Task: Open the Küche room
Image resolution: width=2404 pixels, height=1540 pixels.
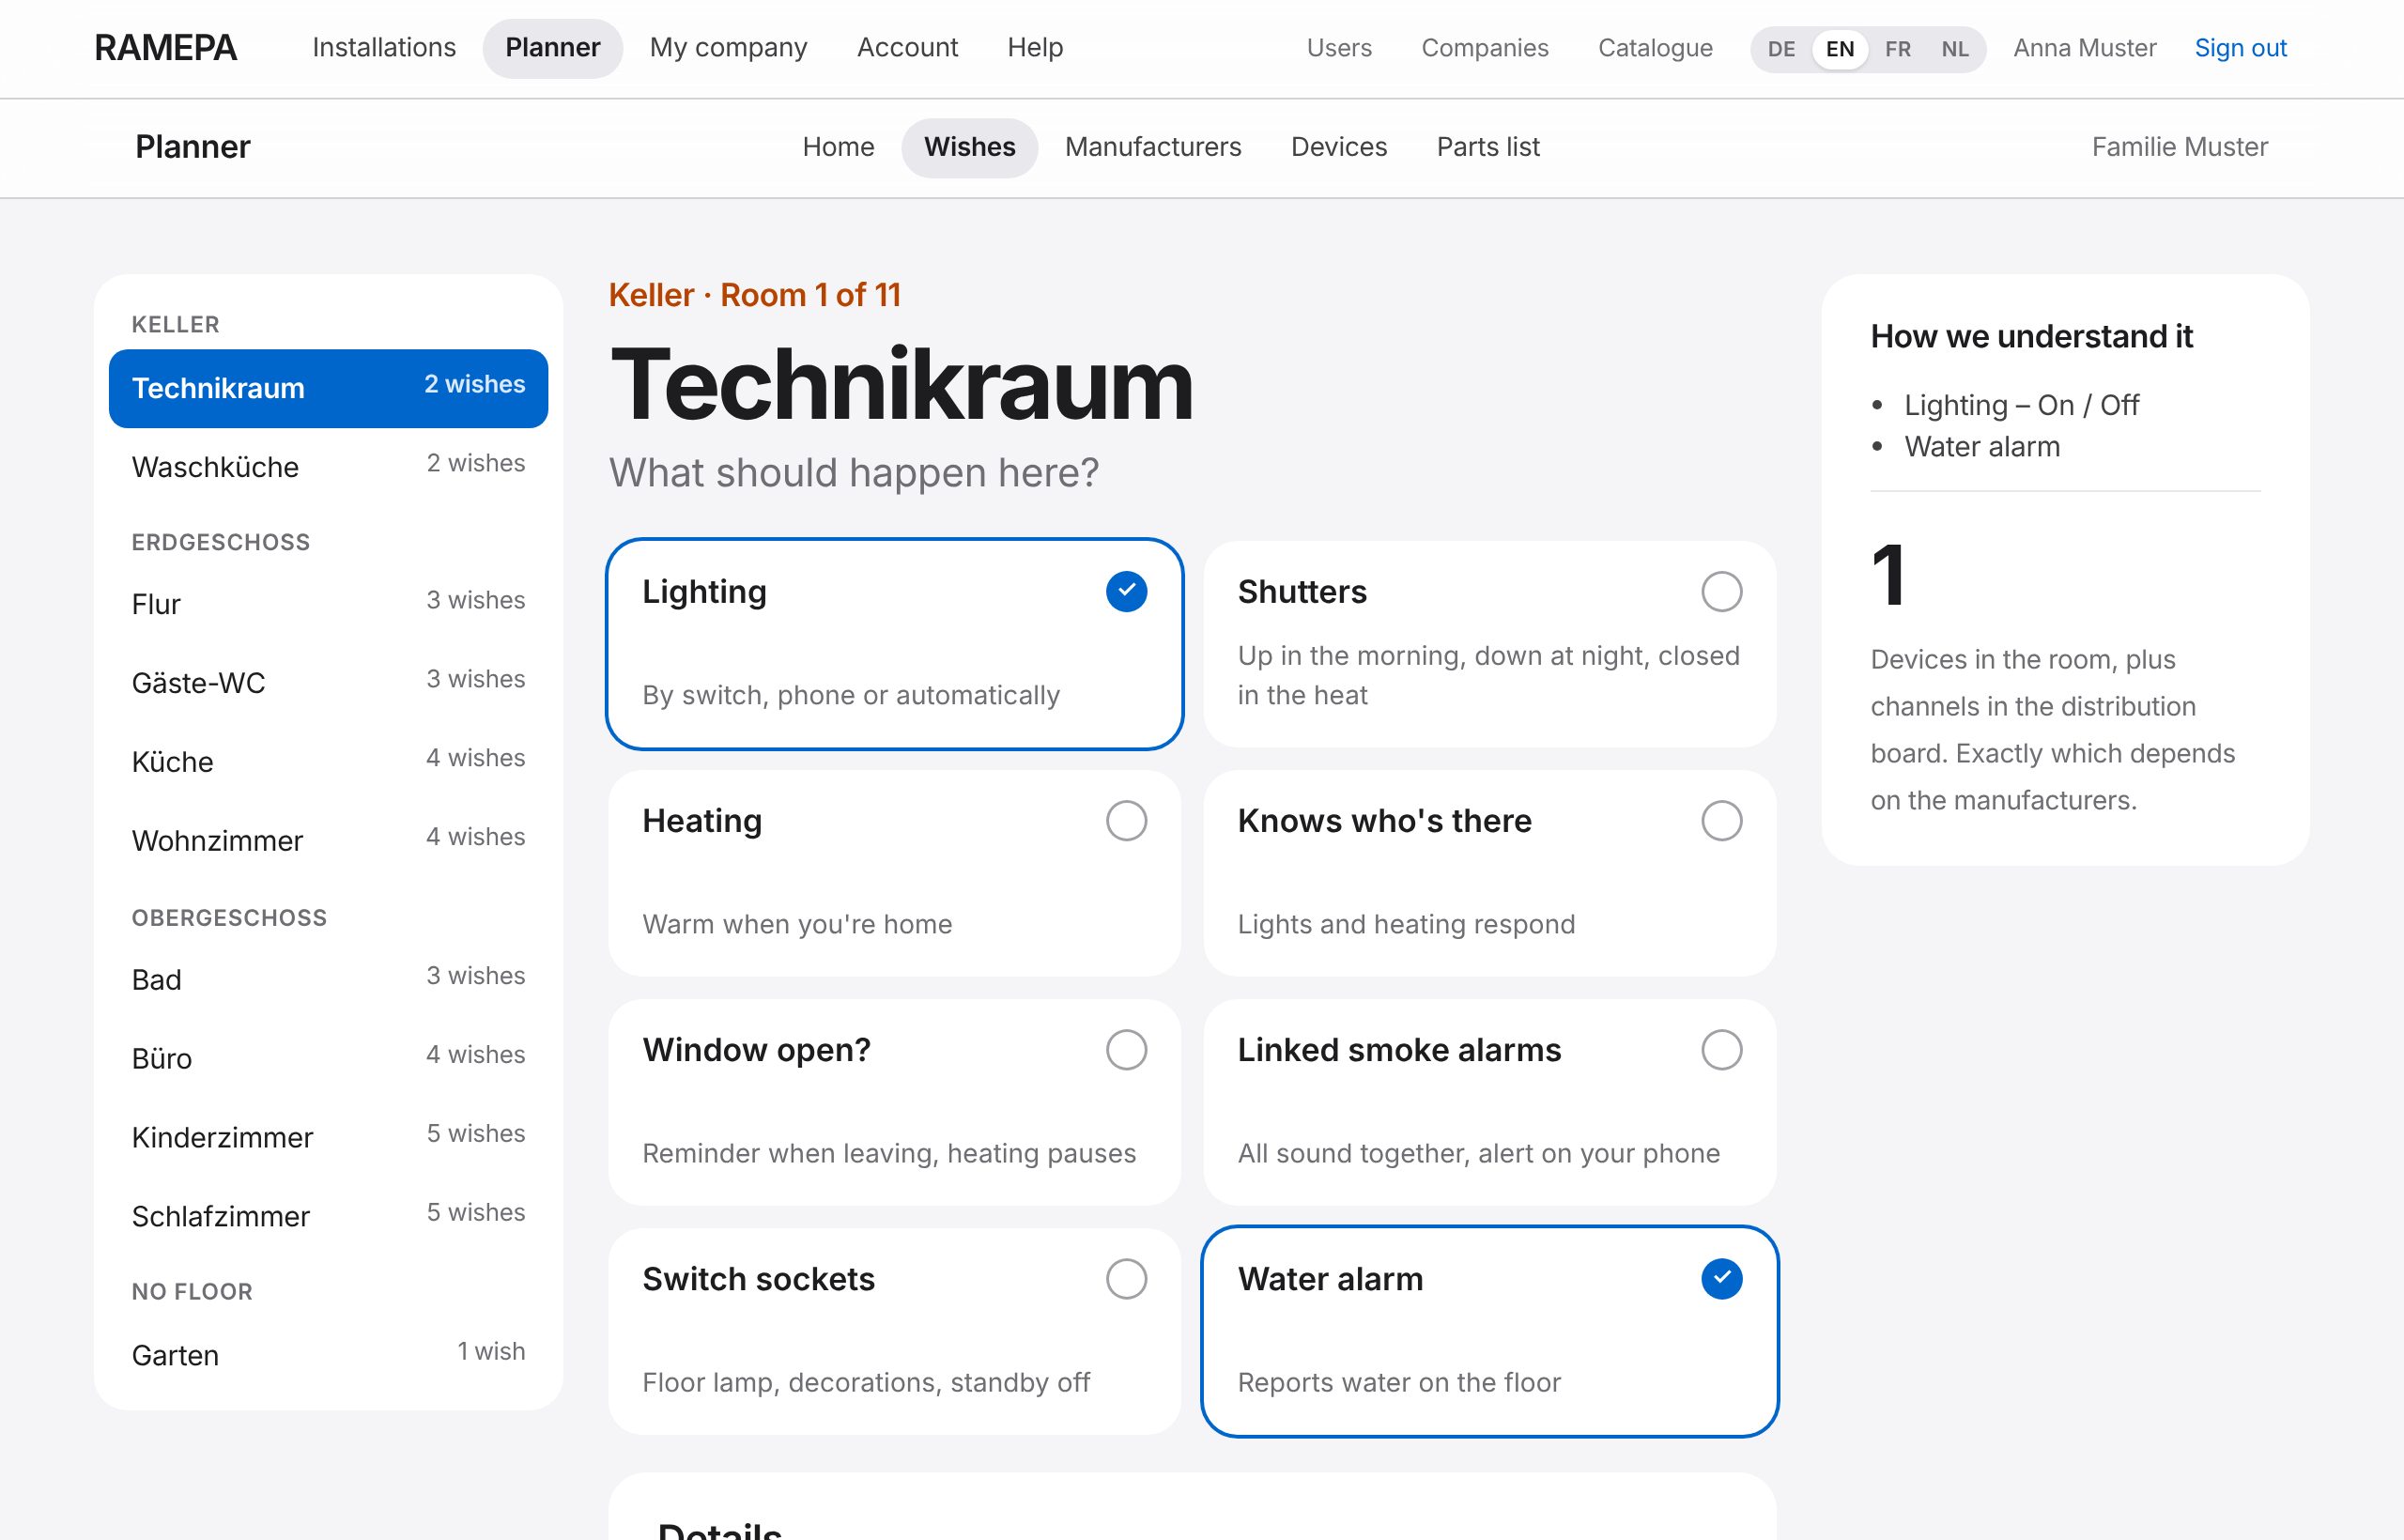Action: 328,761
